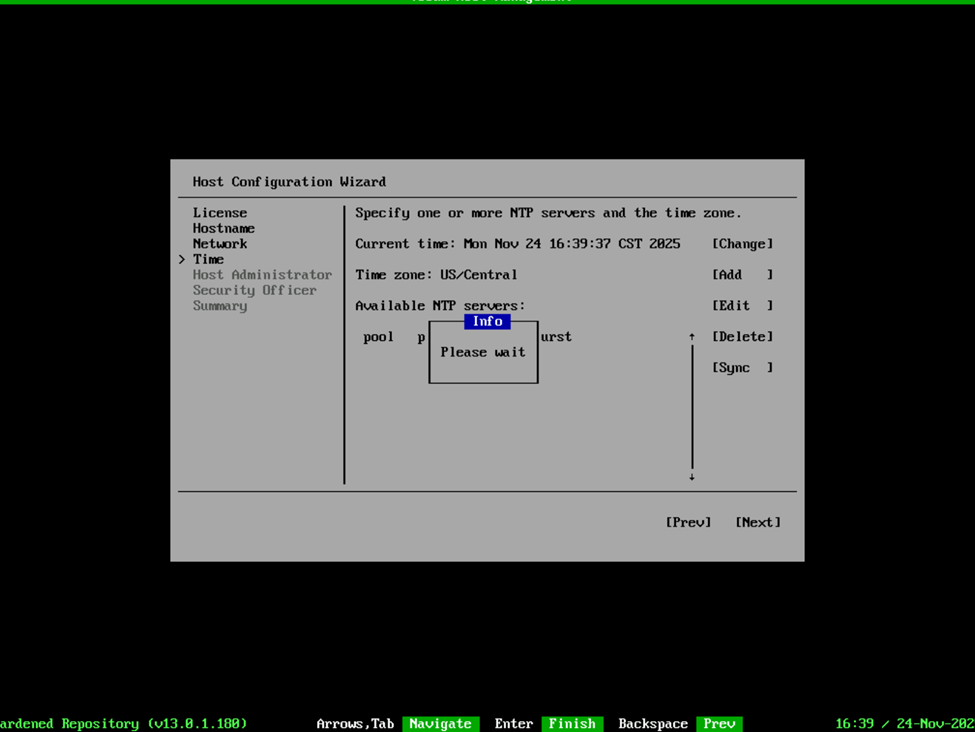
Task: Edit the selected NTP server entry
Action: point(742,306)
